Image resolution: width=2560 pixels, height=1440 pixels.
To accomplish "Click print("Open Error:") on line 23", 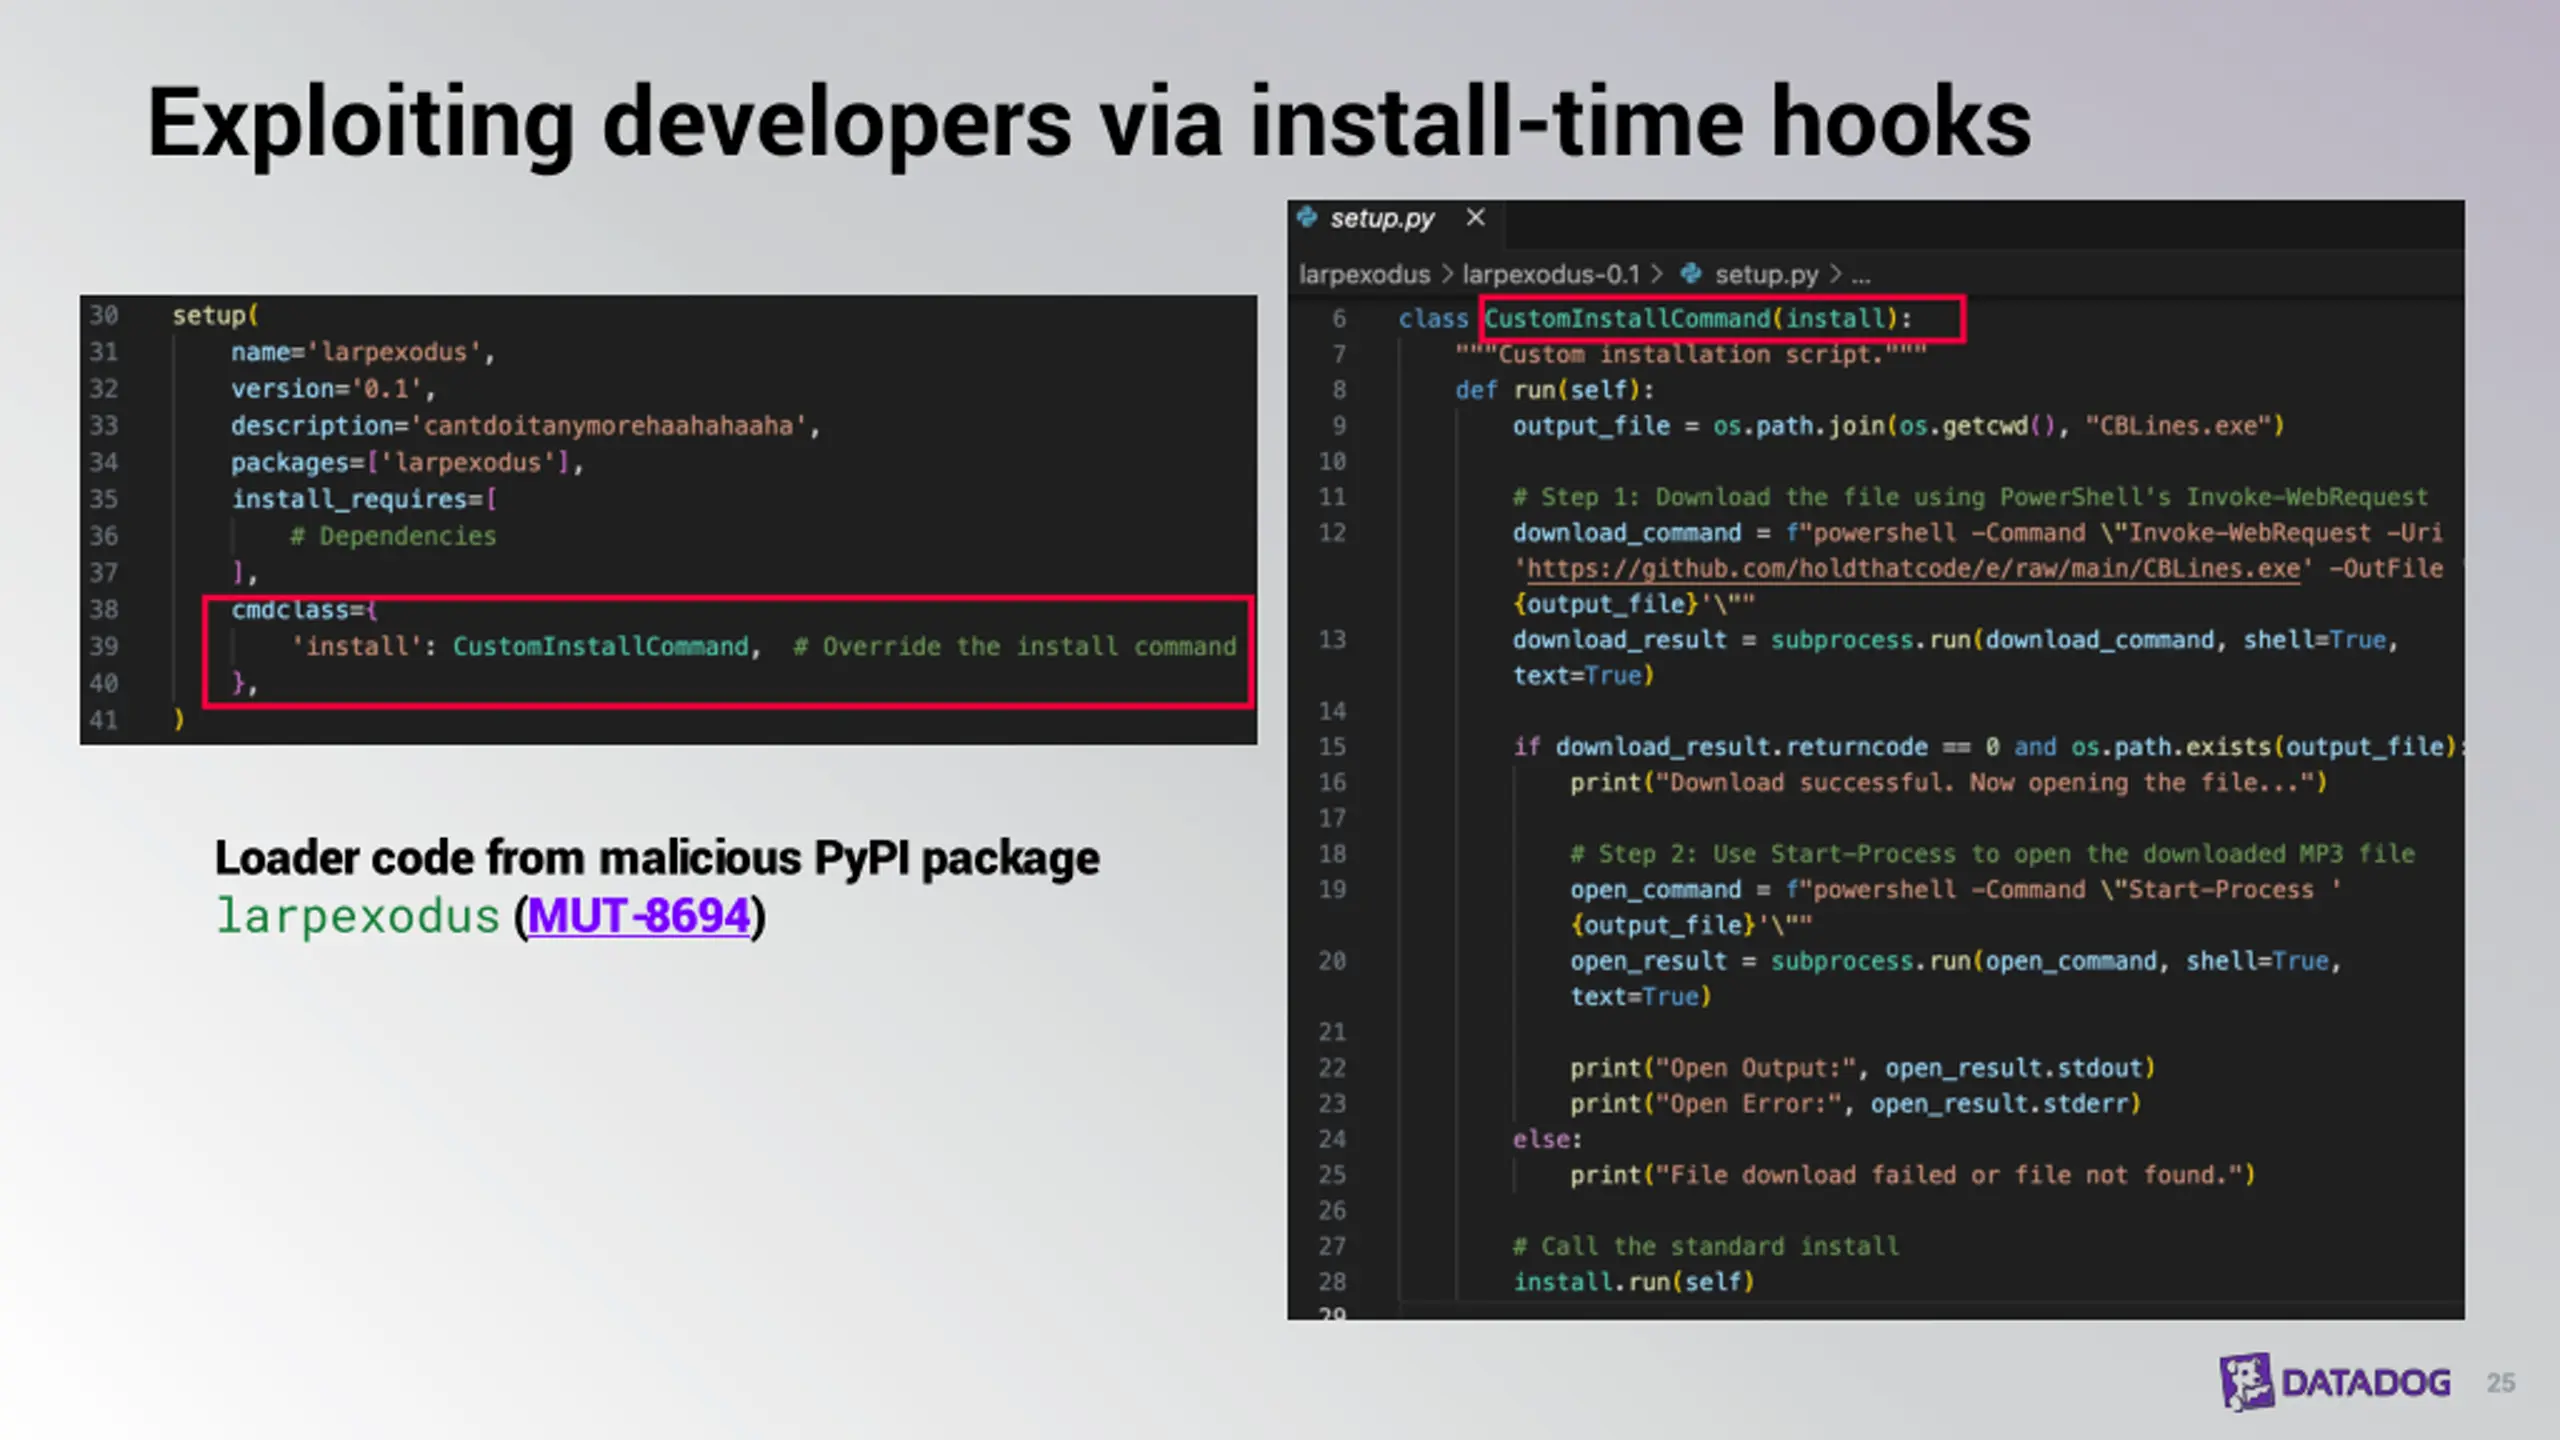I will coord(1855,1104).
